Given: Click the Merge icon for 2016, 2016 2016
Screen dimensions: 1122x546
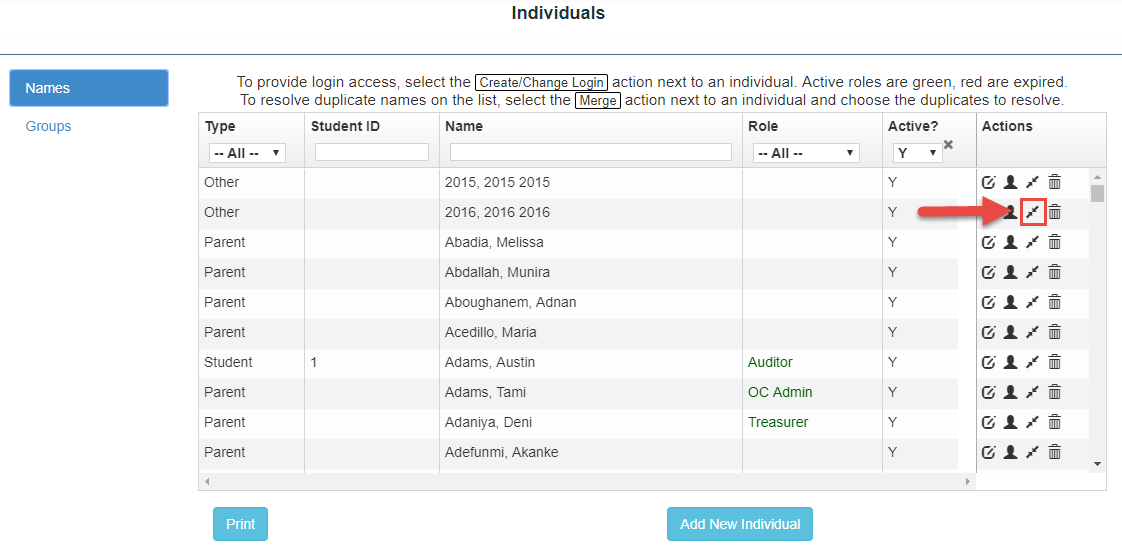Looking at the screenshot, I should point(1033,212).
